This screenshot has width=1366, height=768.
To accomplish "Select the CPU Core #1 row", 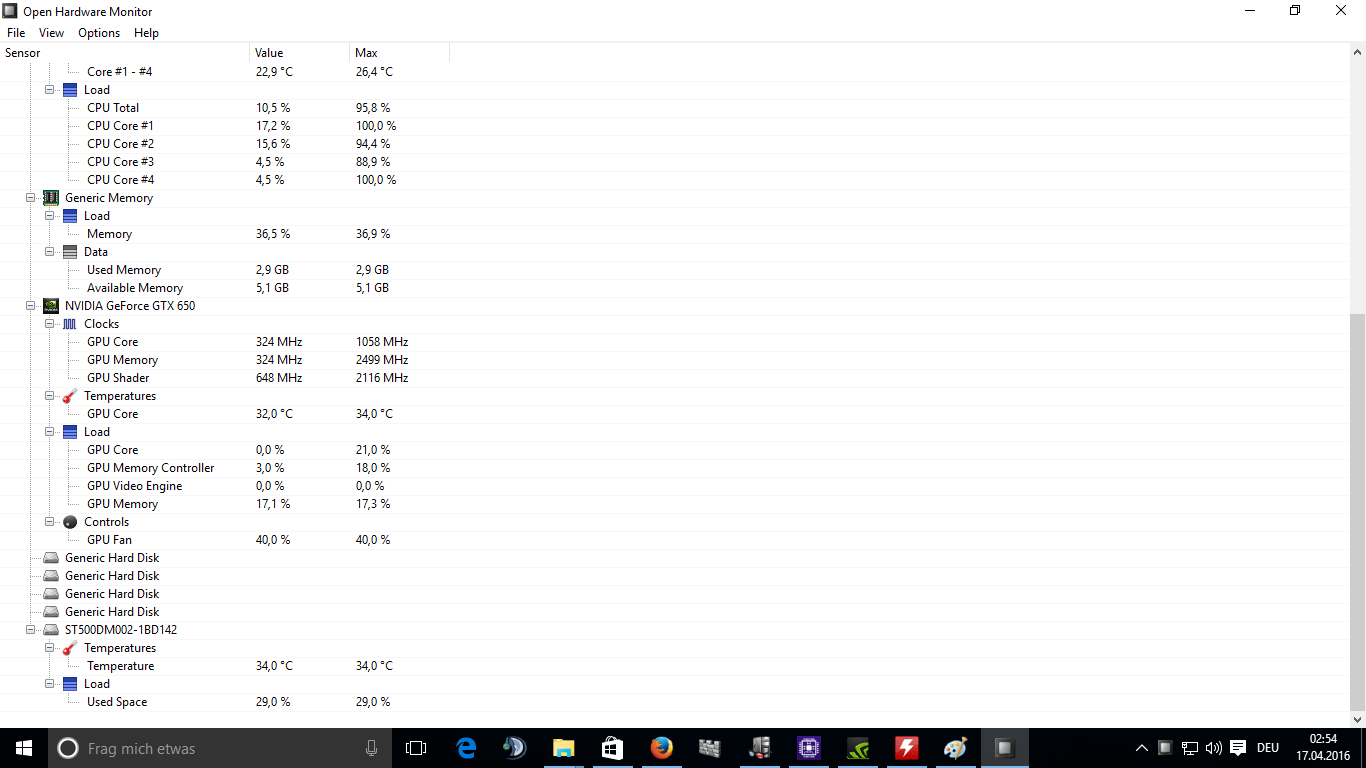I will pos(675,126).
